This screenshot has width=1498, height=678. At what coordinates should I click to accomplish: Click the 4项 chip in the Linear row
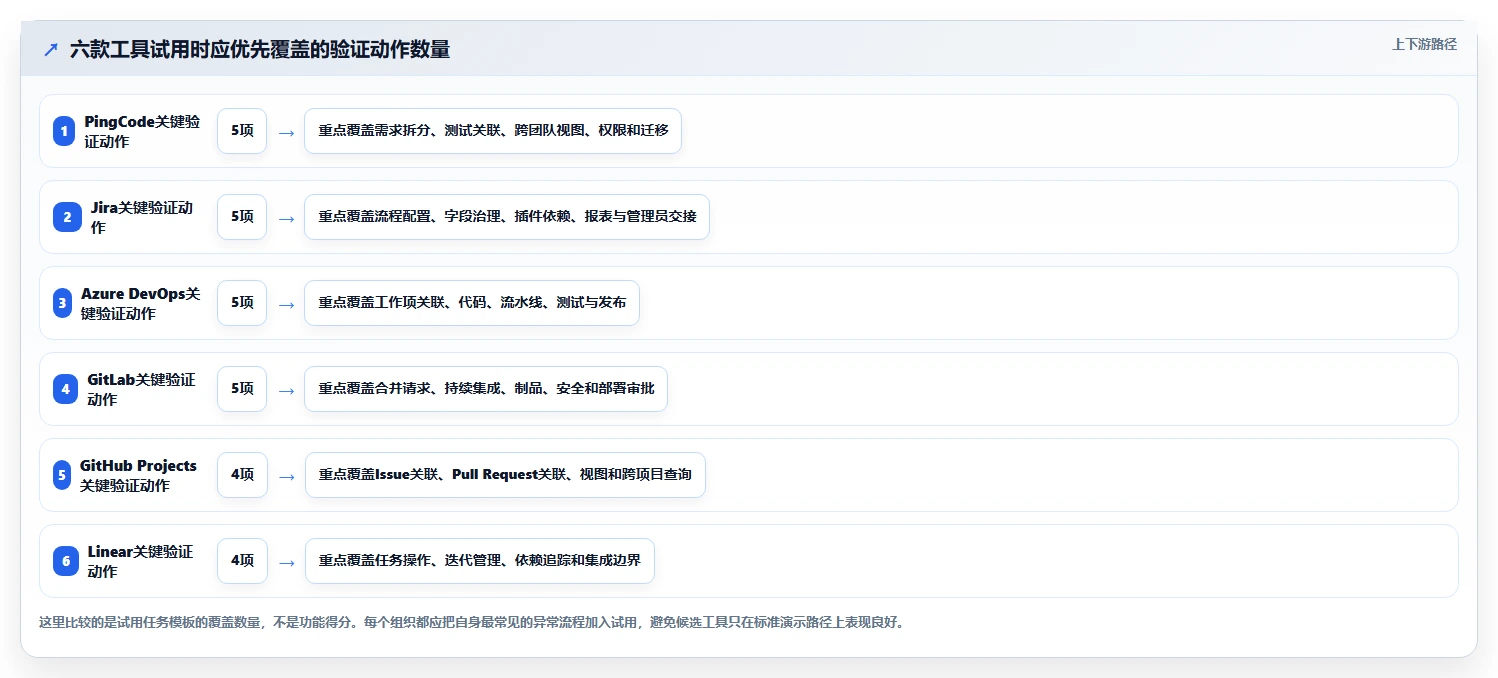pos(242,561)
